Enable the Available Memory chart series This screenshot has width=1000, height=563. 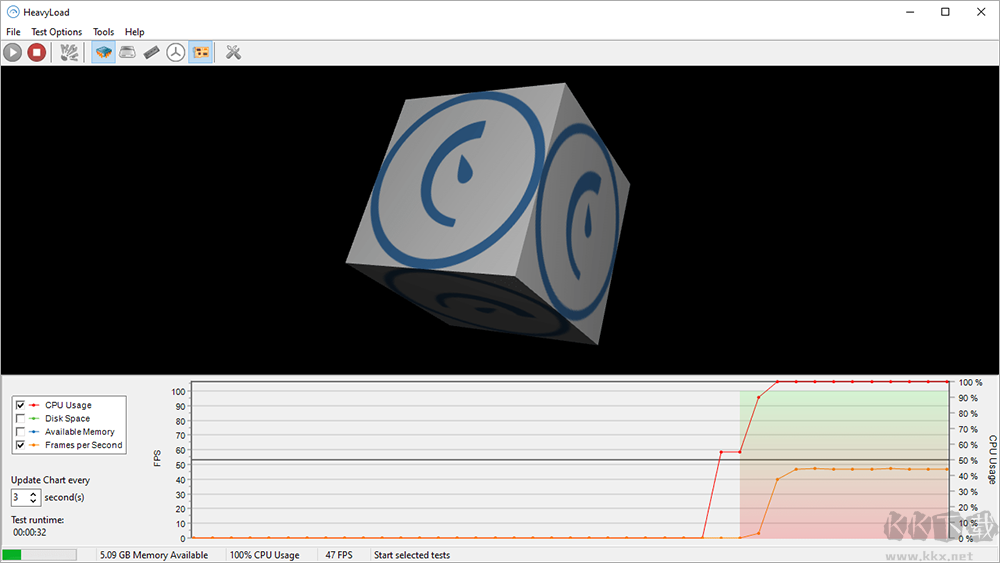[x=20, y=432]
